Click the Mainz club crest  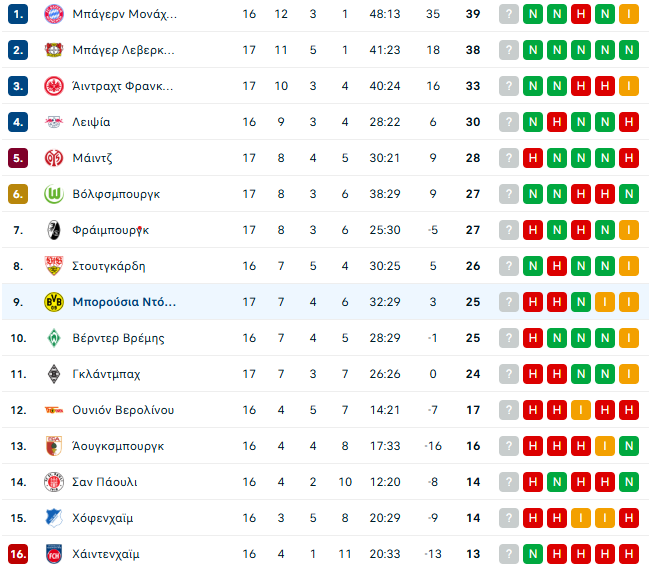[54, 158]
